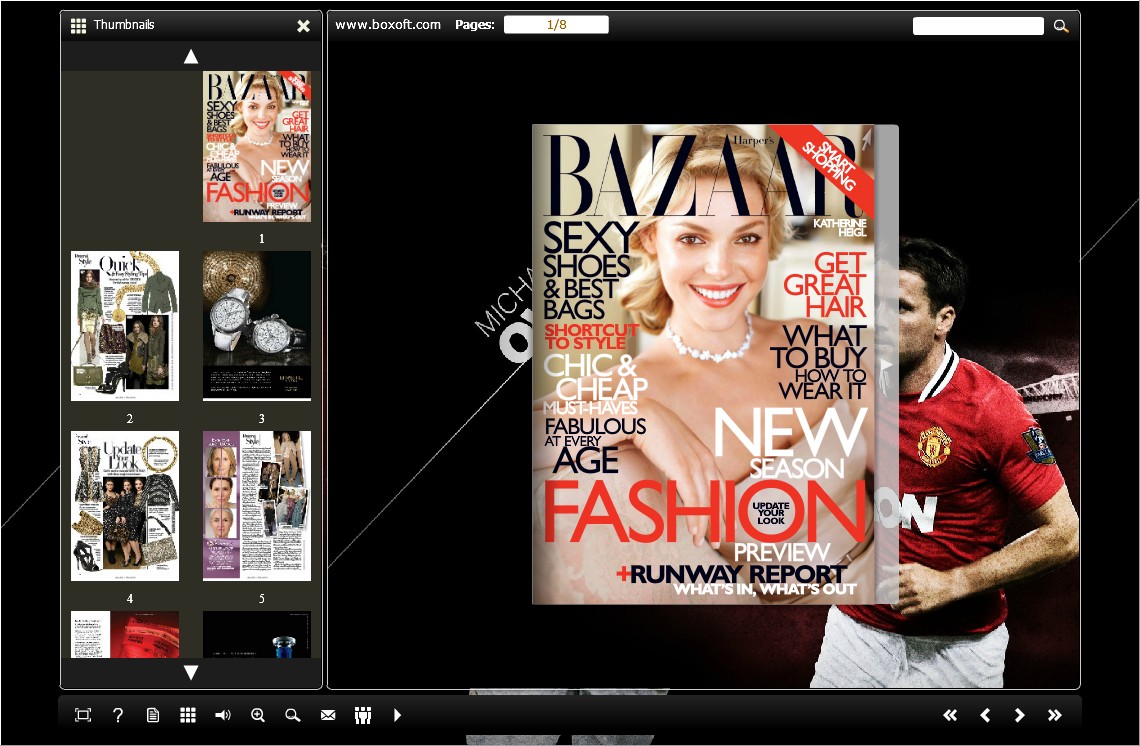Click the document page icon in toolbar
This screenshot has height=746, width=1140.
click(153, 715)
